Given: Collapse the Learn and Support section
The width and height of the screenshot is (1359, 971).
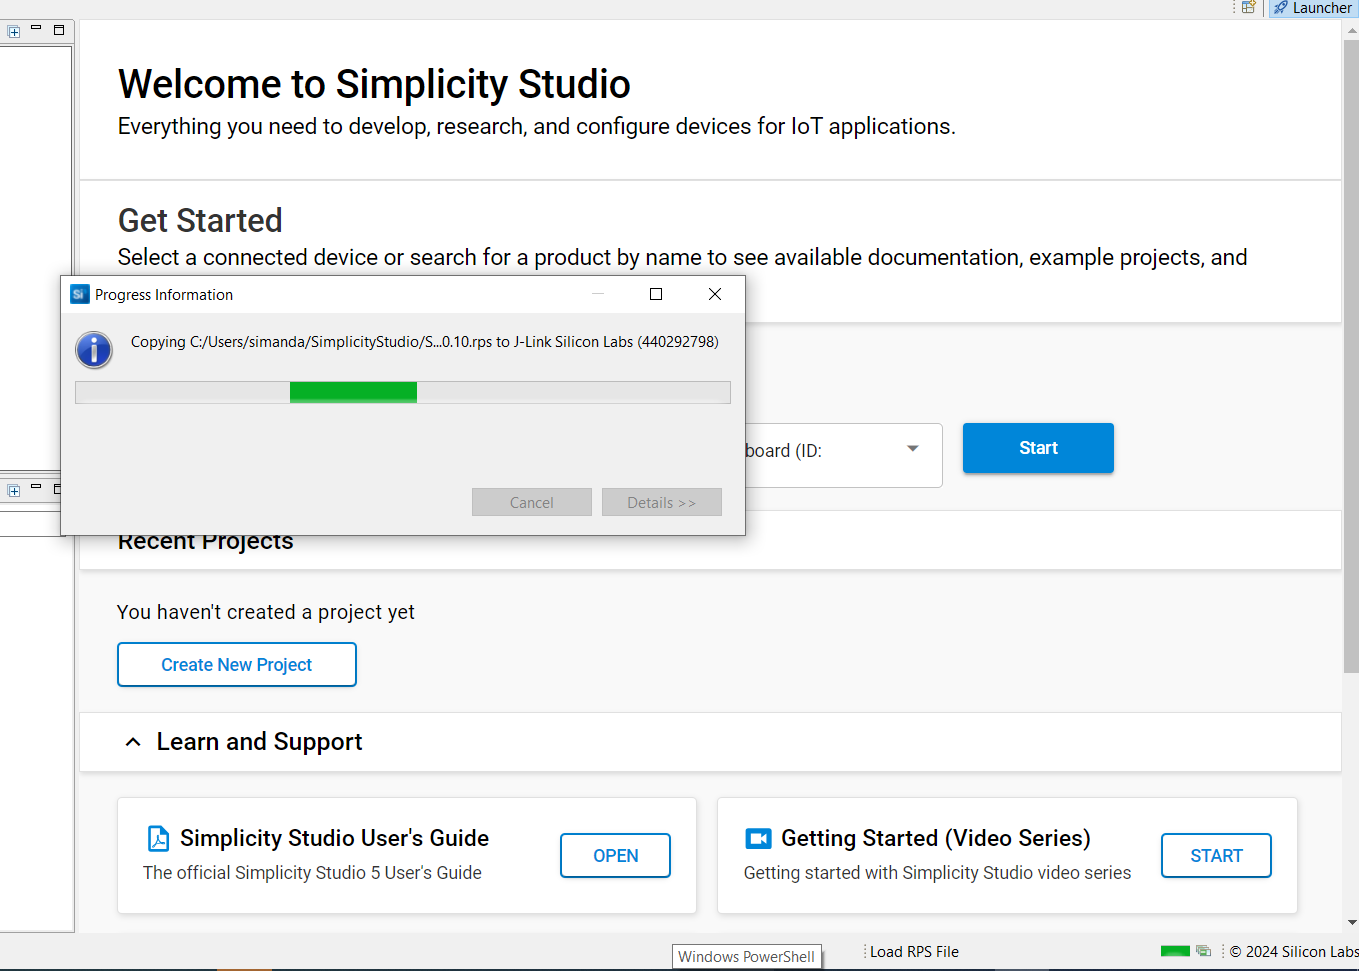Looking at the screenshot, I should [133, 742].
